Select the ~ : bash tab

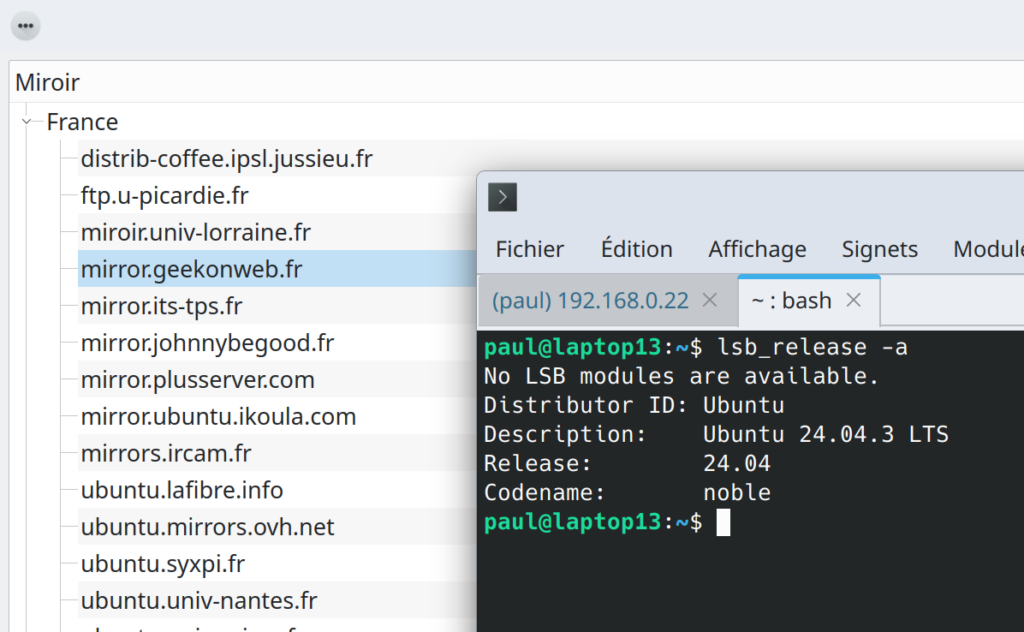(x=790, y=300)
